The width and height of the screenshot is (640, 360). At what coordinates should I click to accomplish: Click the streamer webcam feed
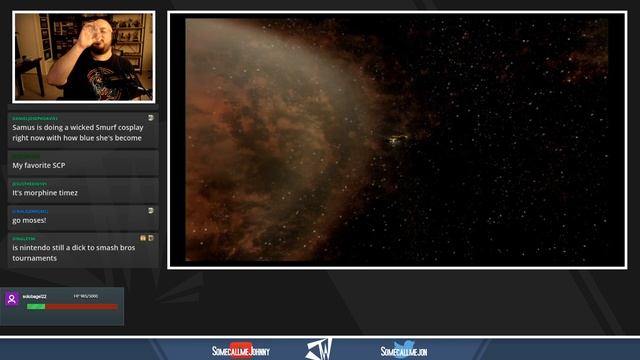coord(84,57)
